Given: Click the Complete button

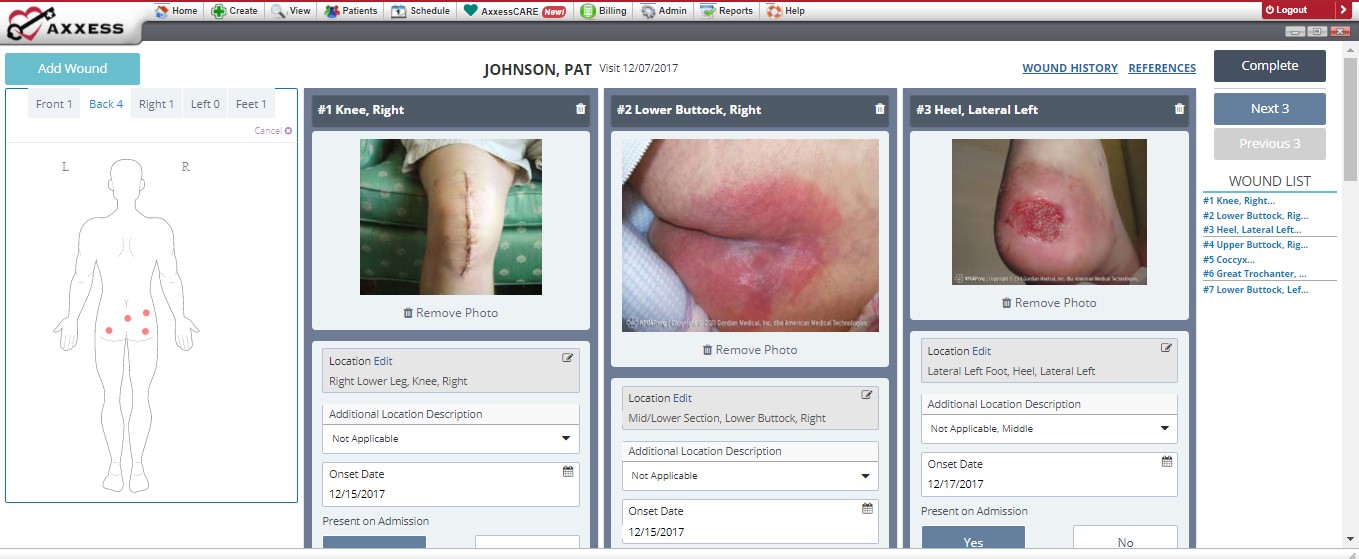Looking at the screenshot, I should click(1269, 66).
